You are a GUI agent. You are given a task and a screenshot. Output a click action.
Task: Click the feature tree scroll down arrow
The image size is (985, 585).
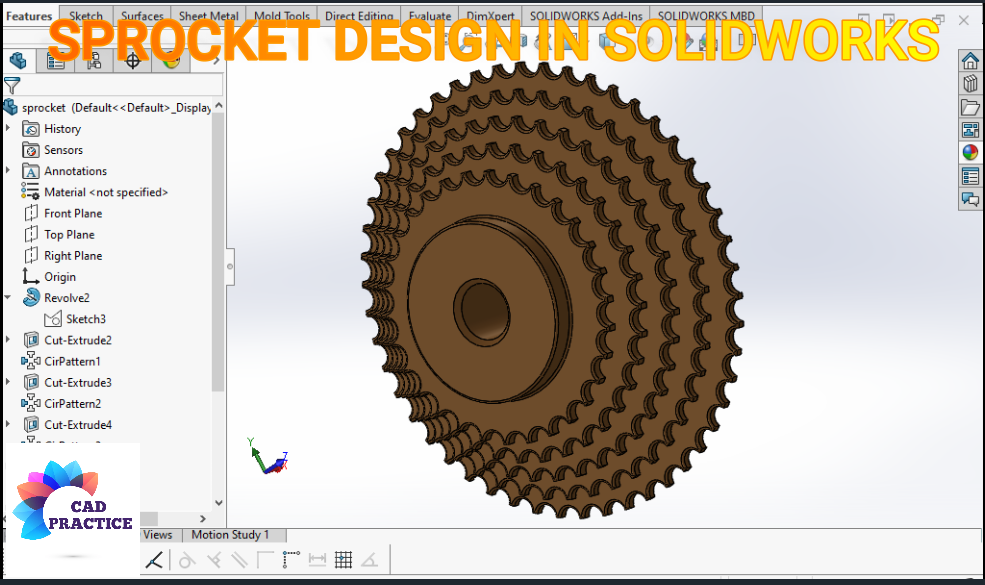[x=219, y=503]
